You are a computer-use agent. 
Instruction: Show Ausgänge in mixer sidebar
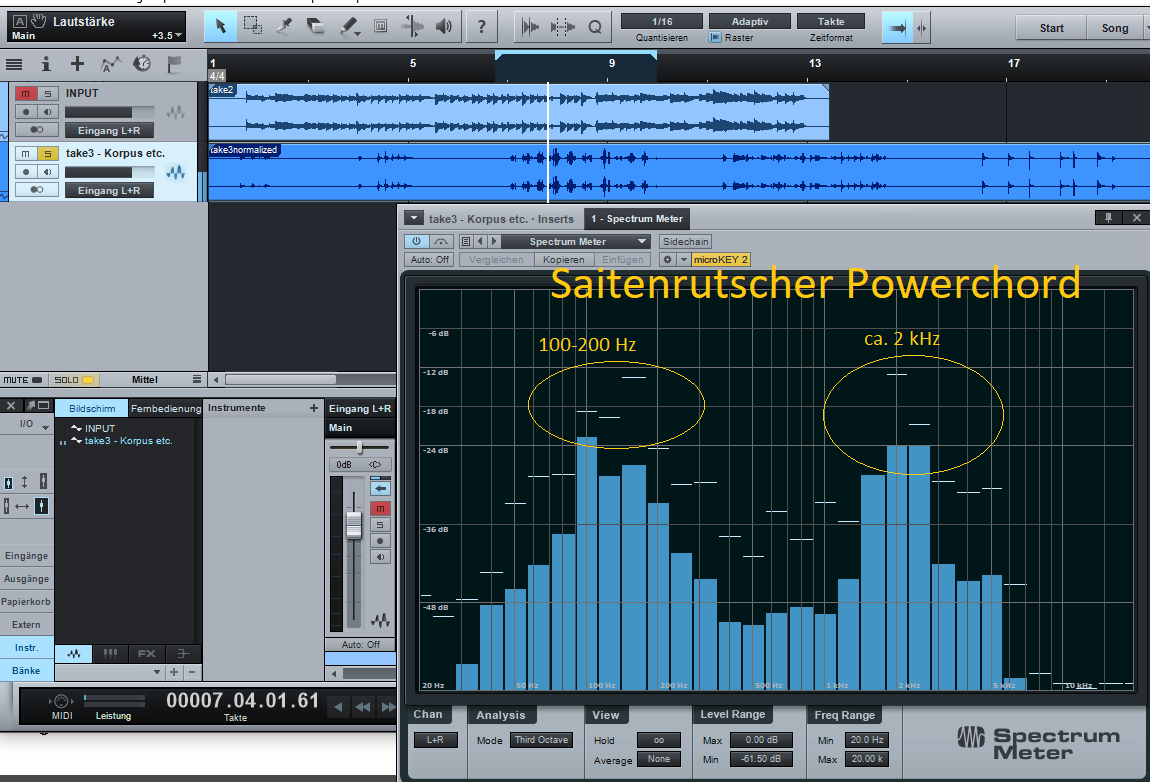[26, 579]
